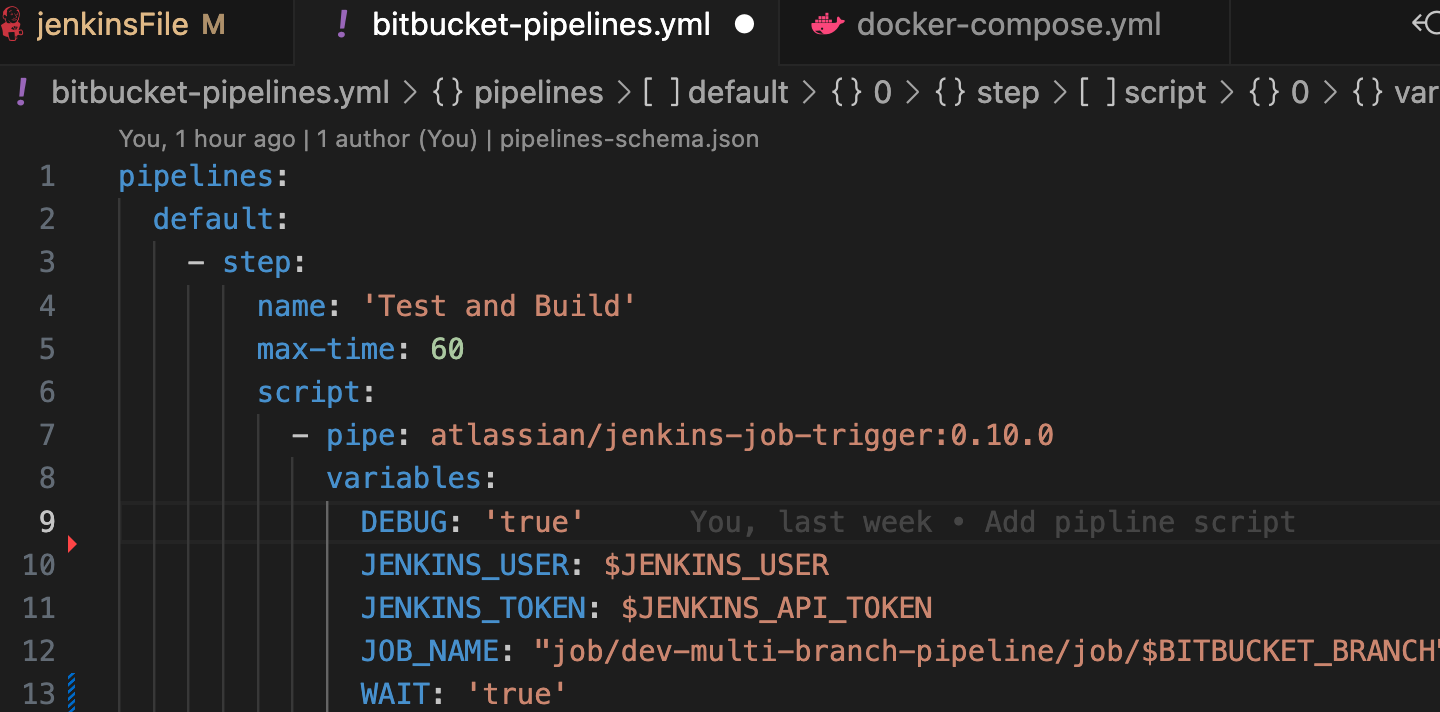Image resolution: width=1440 pixels, height=712 pixels.
Task: Click line number 9 in the gutter
Action: [x=47, y=521]
